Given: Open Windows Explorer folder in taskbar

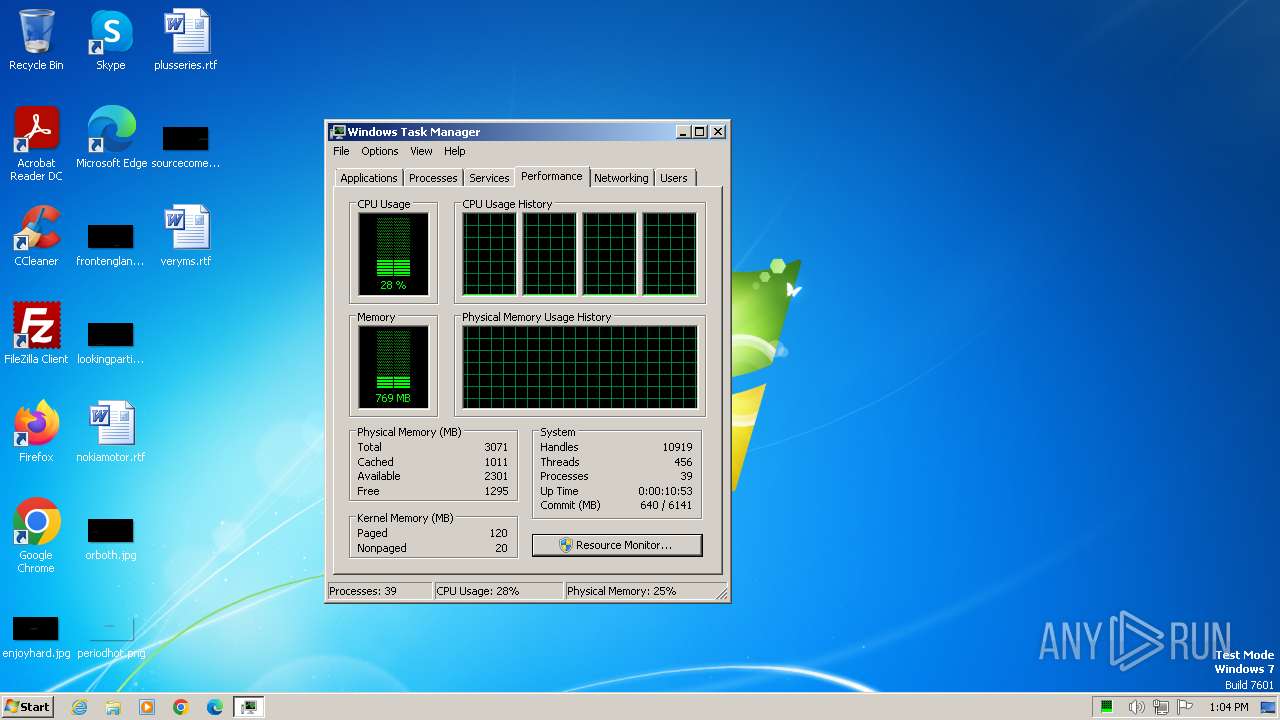Looking at the screenshot, I should click(x=113, y=707).
